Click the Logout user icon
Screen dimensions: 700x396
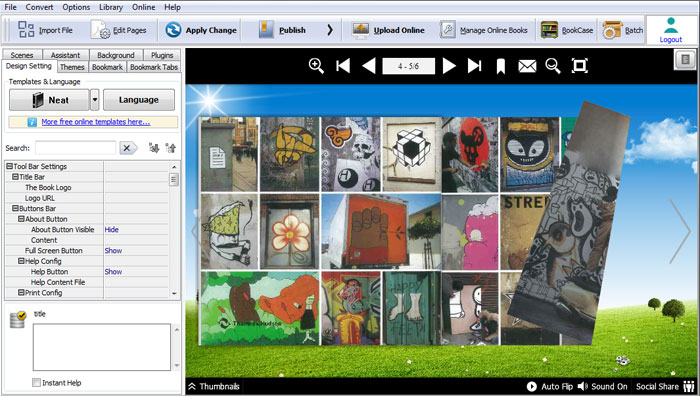point(671,25)
